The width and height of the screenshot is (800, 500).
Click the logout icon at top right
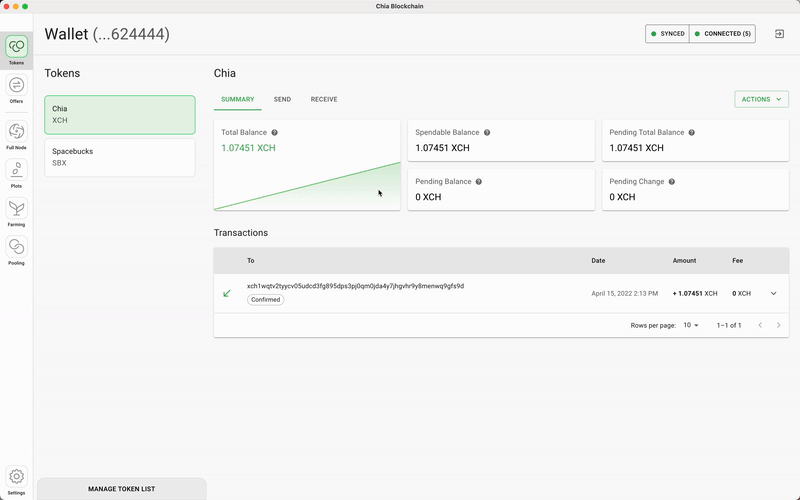(x=780, y=34)
